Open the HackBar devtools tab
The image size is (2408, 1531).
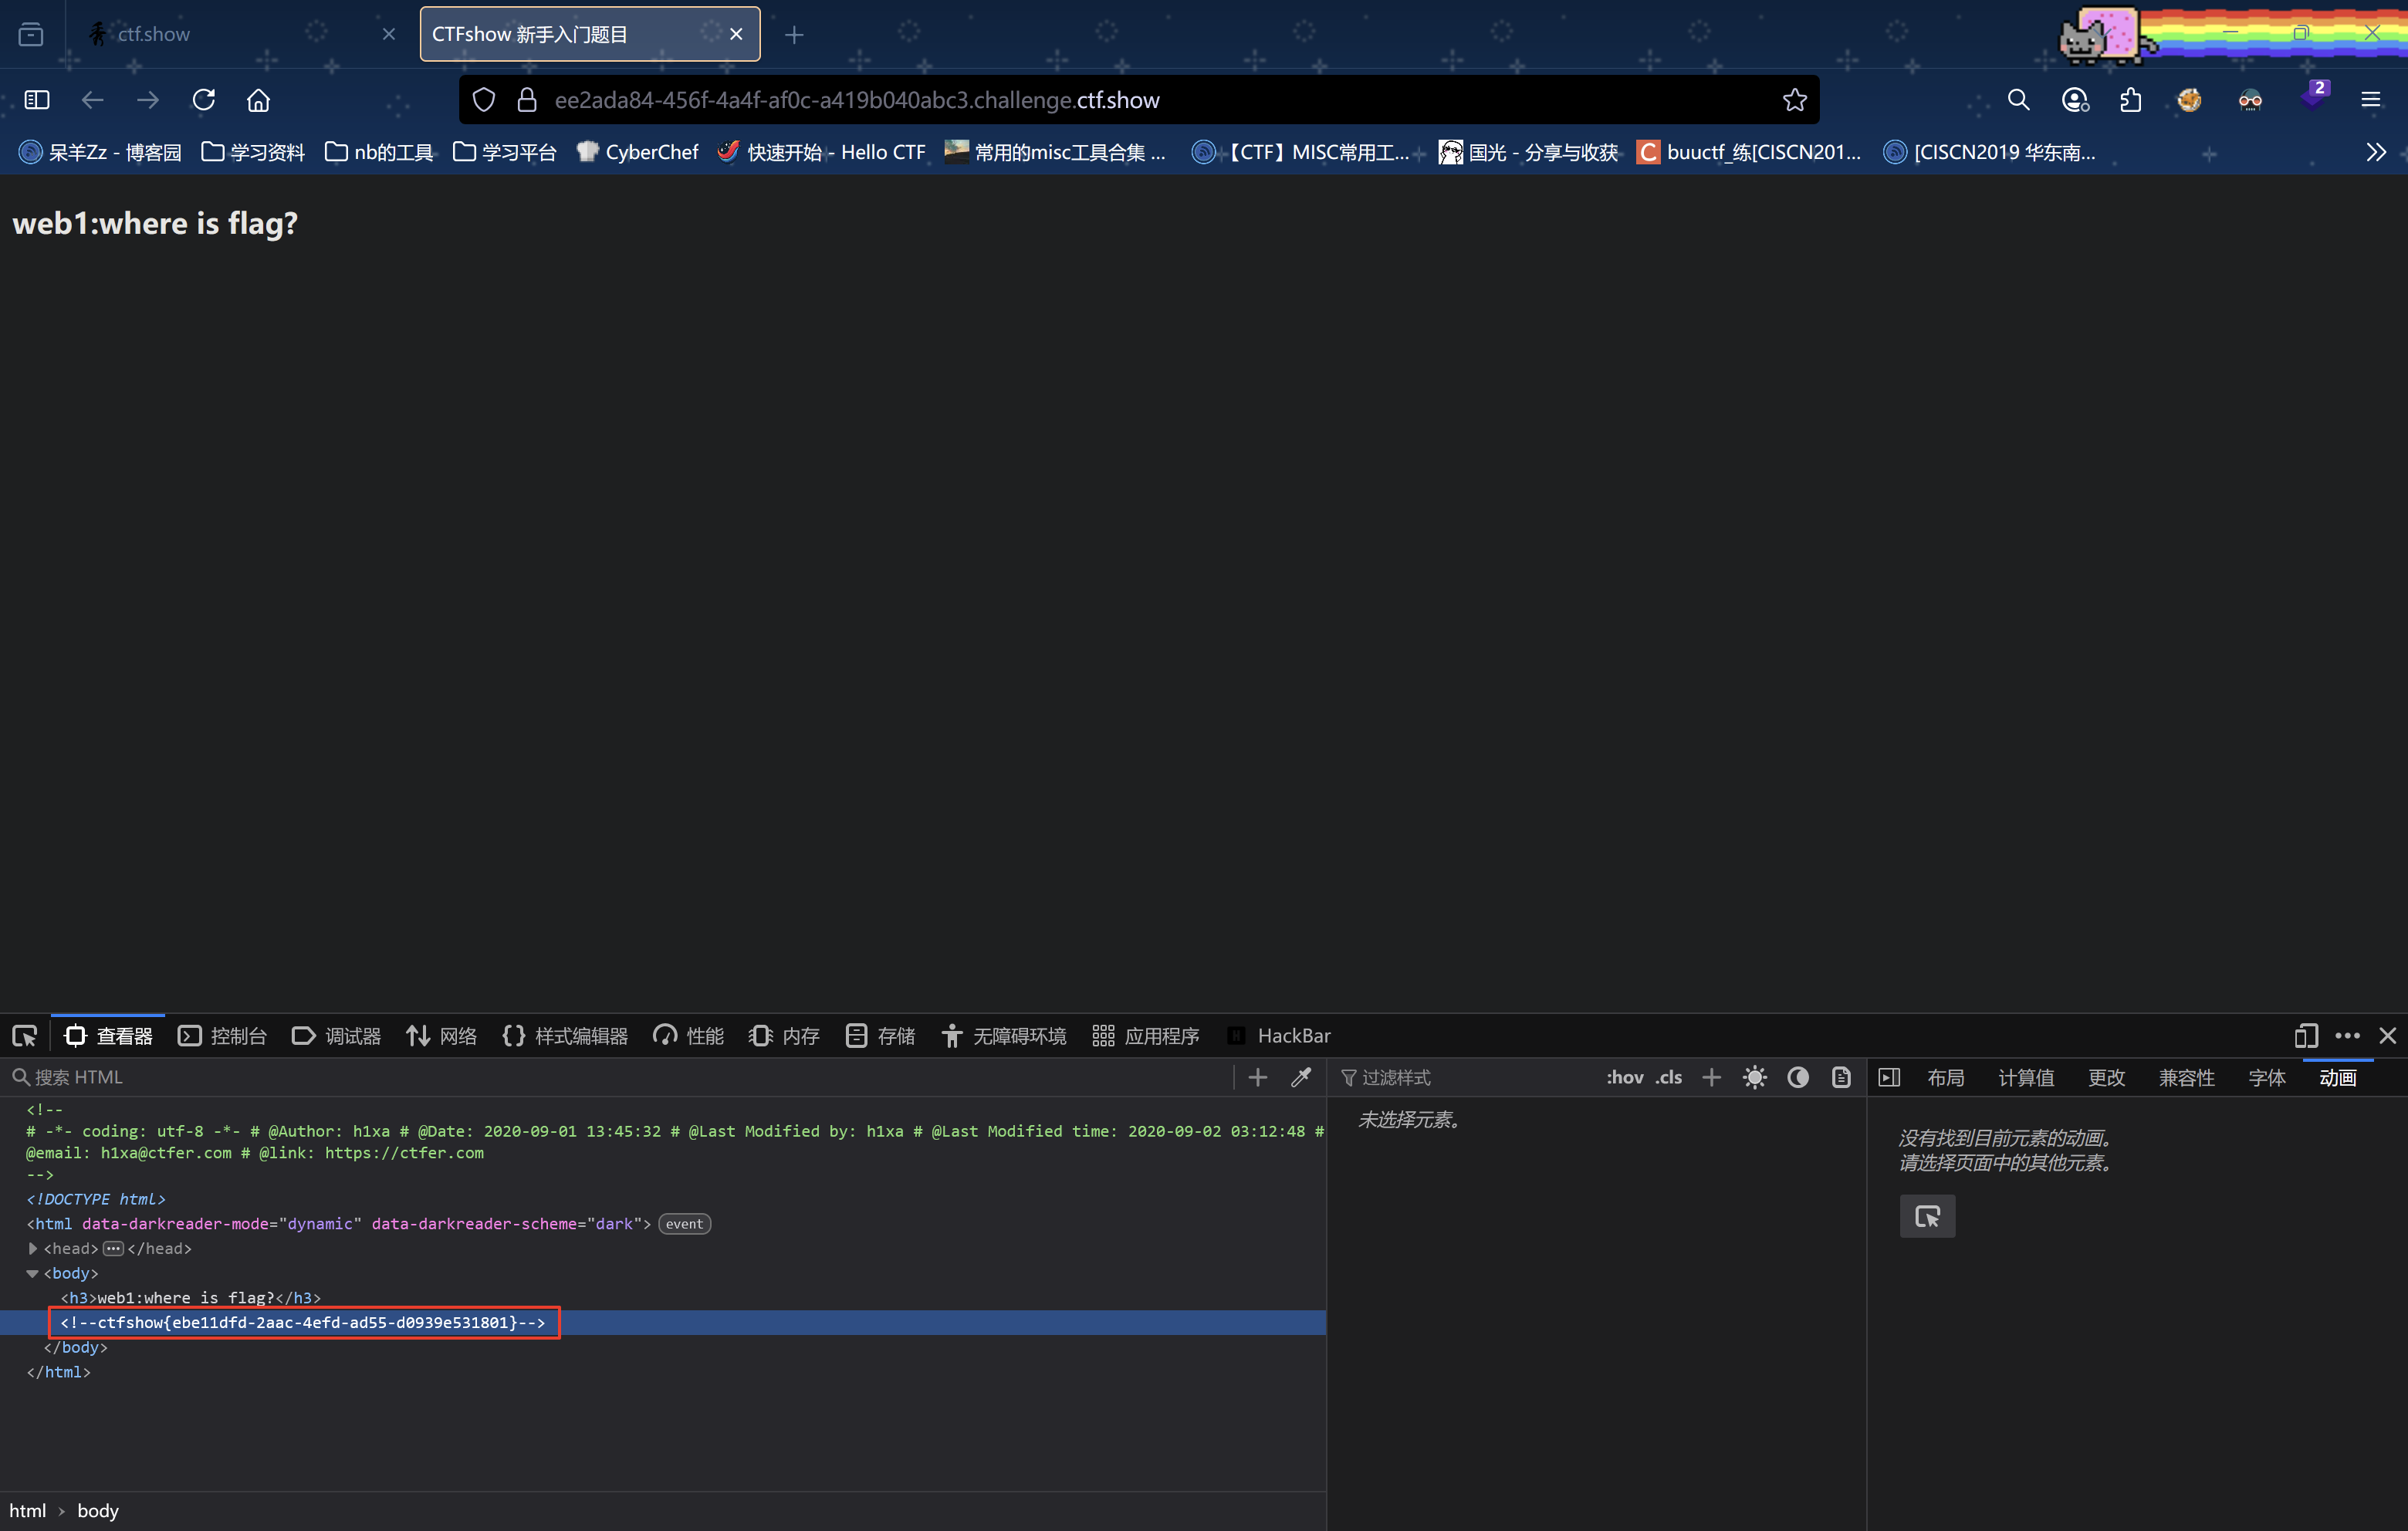click(1280, 1036)
